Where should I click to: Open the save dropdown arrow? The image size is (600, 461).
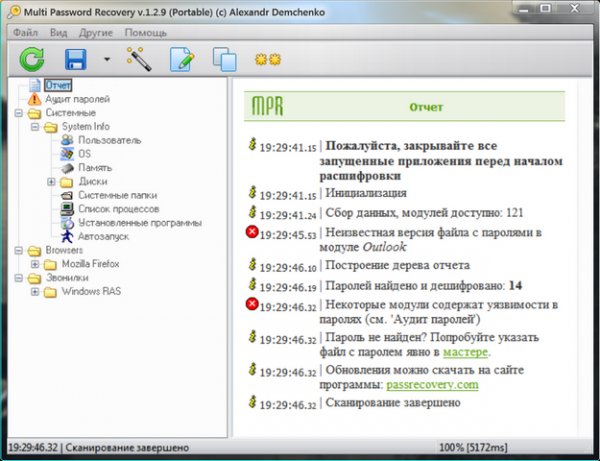107,59
